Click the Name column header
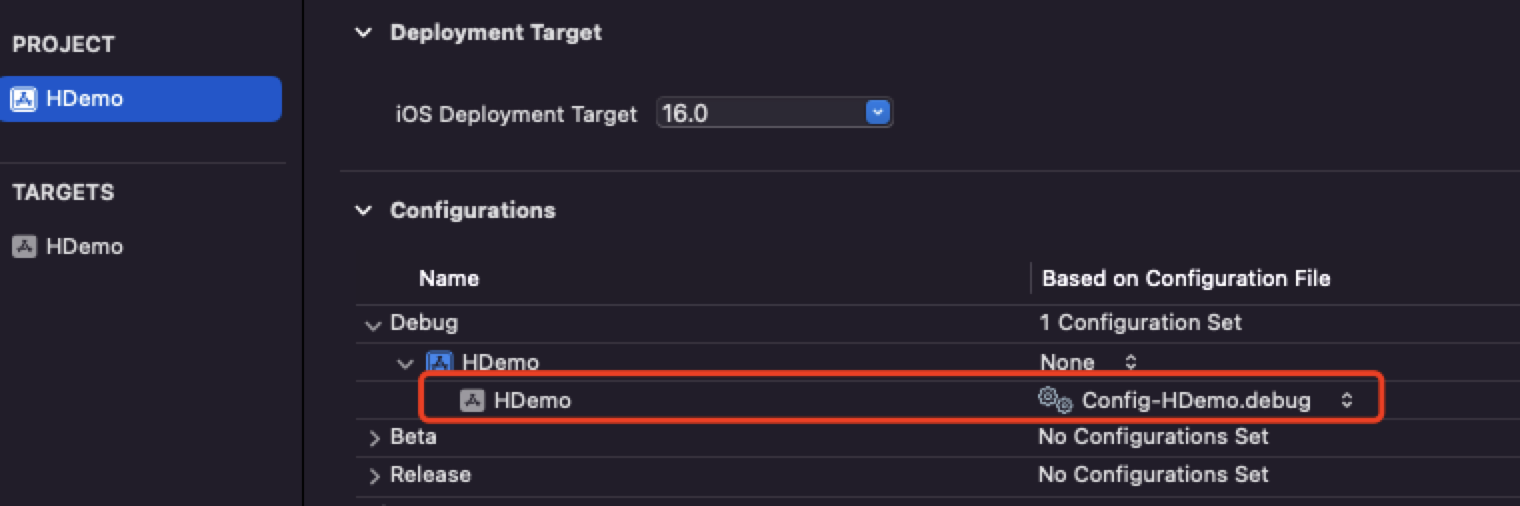The height and width of the screenshot is (506, 1520). 448,278
